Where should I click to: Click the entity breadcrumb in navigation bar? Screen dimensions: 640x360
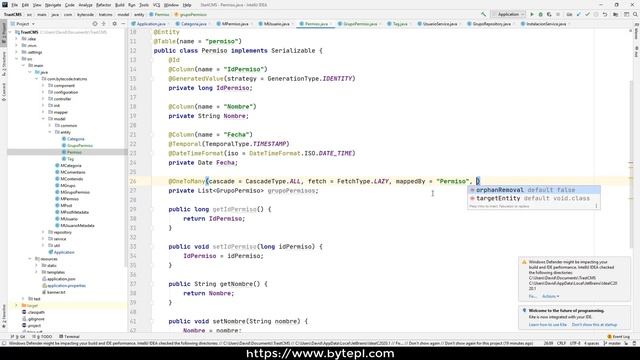(139, 14)
